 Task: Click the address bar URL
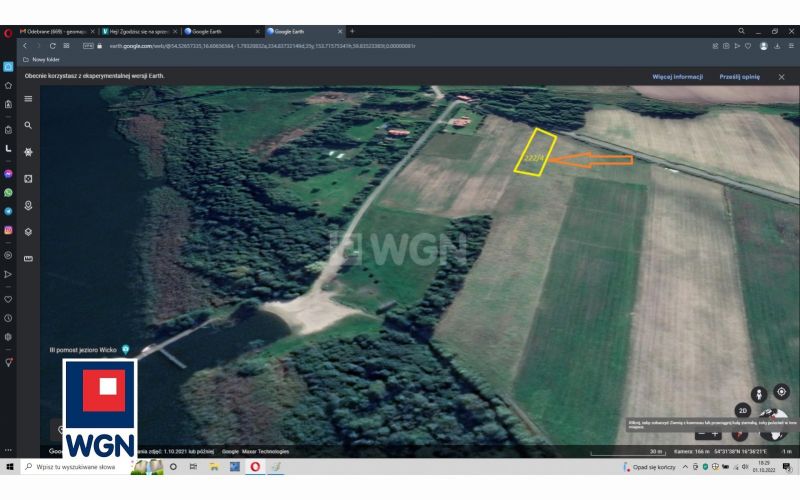[x=262, y=46]
